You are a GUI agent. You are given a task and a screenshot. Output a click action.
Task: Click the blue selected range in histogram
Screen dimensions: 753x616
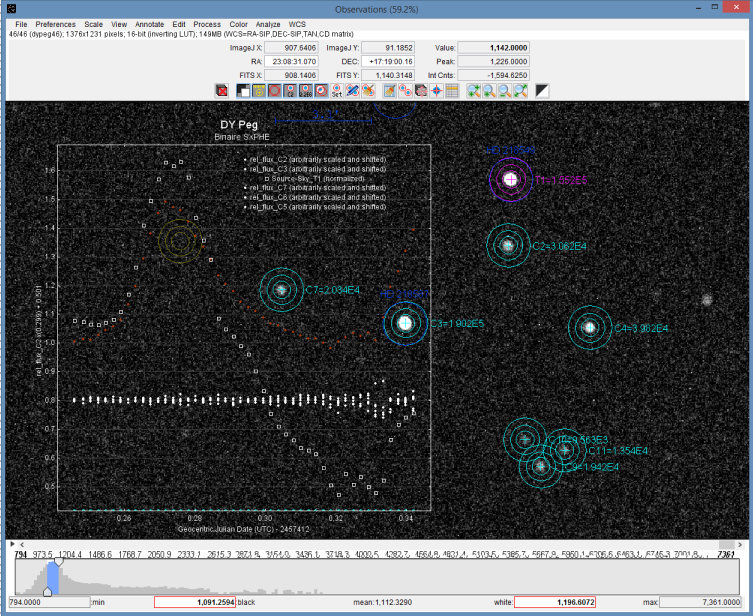53,579
